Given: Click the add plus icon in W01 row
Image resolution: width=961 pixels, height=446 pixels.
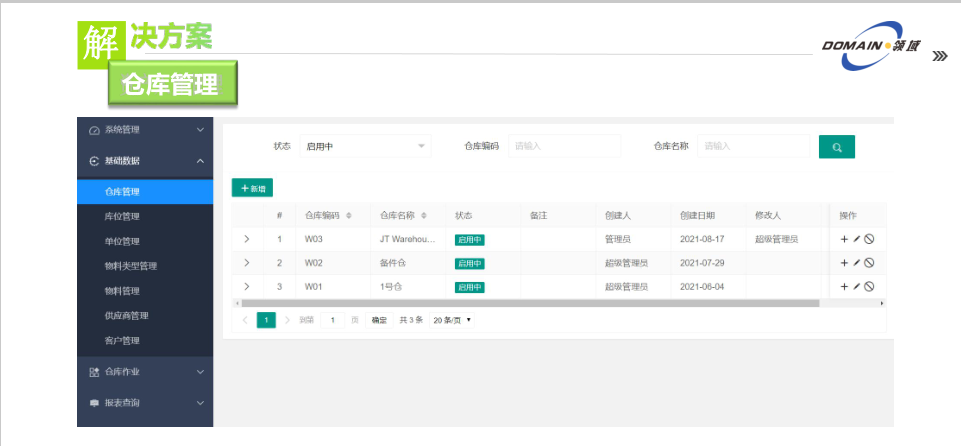Looking at the screenshot, I should pyautogui.click(x=844, y=286).
